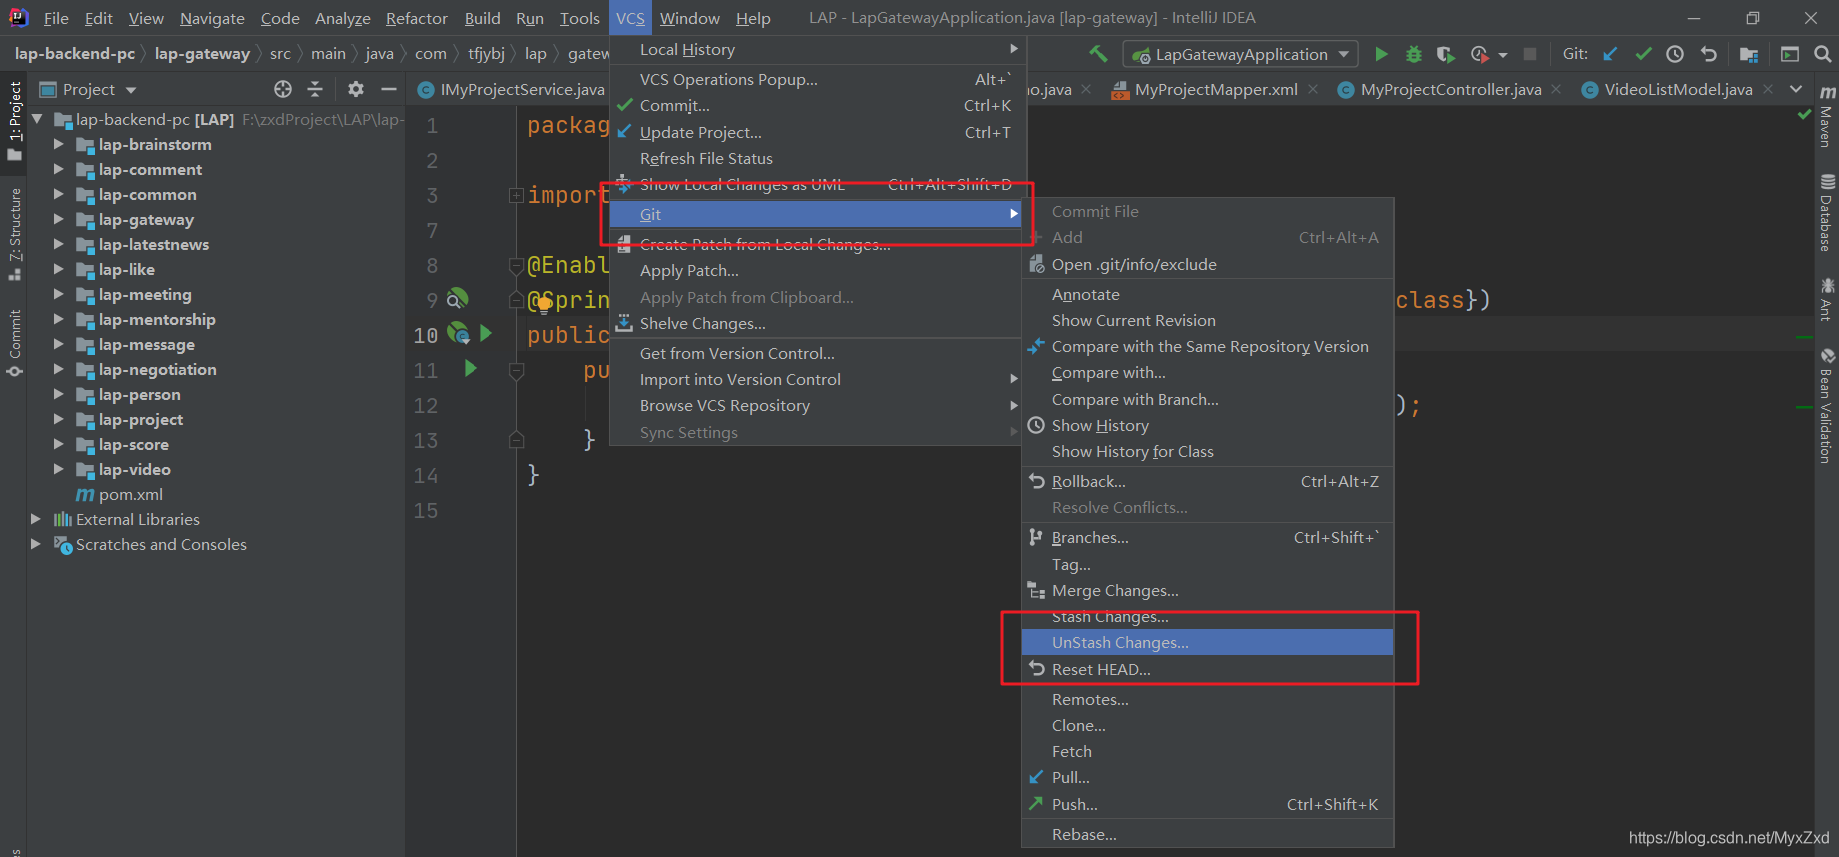Click the Build project hammer icon
This screenshot has height=857, width=1839.
tap(1098, 54)
